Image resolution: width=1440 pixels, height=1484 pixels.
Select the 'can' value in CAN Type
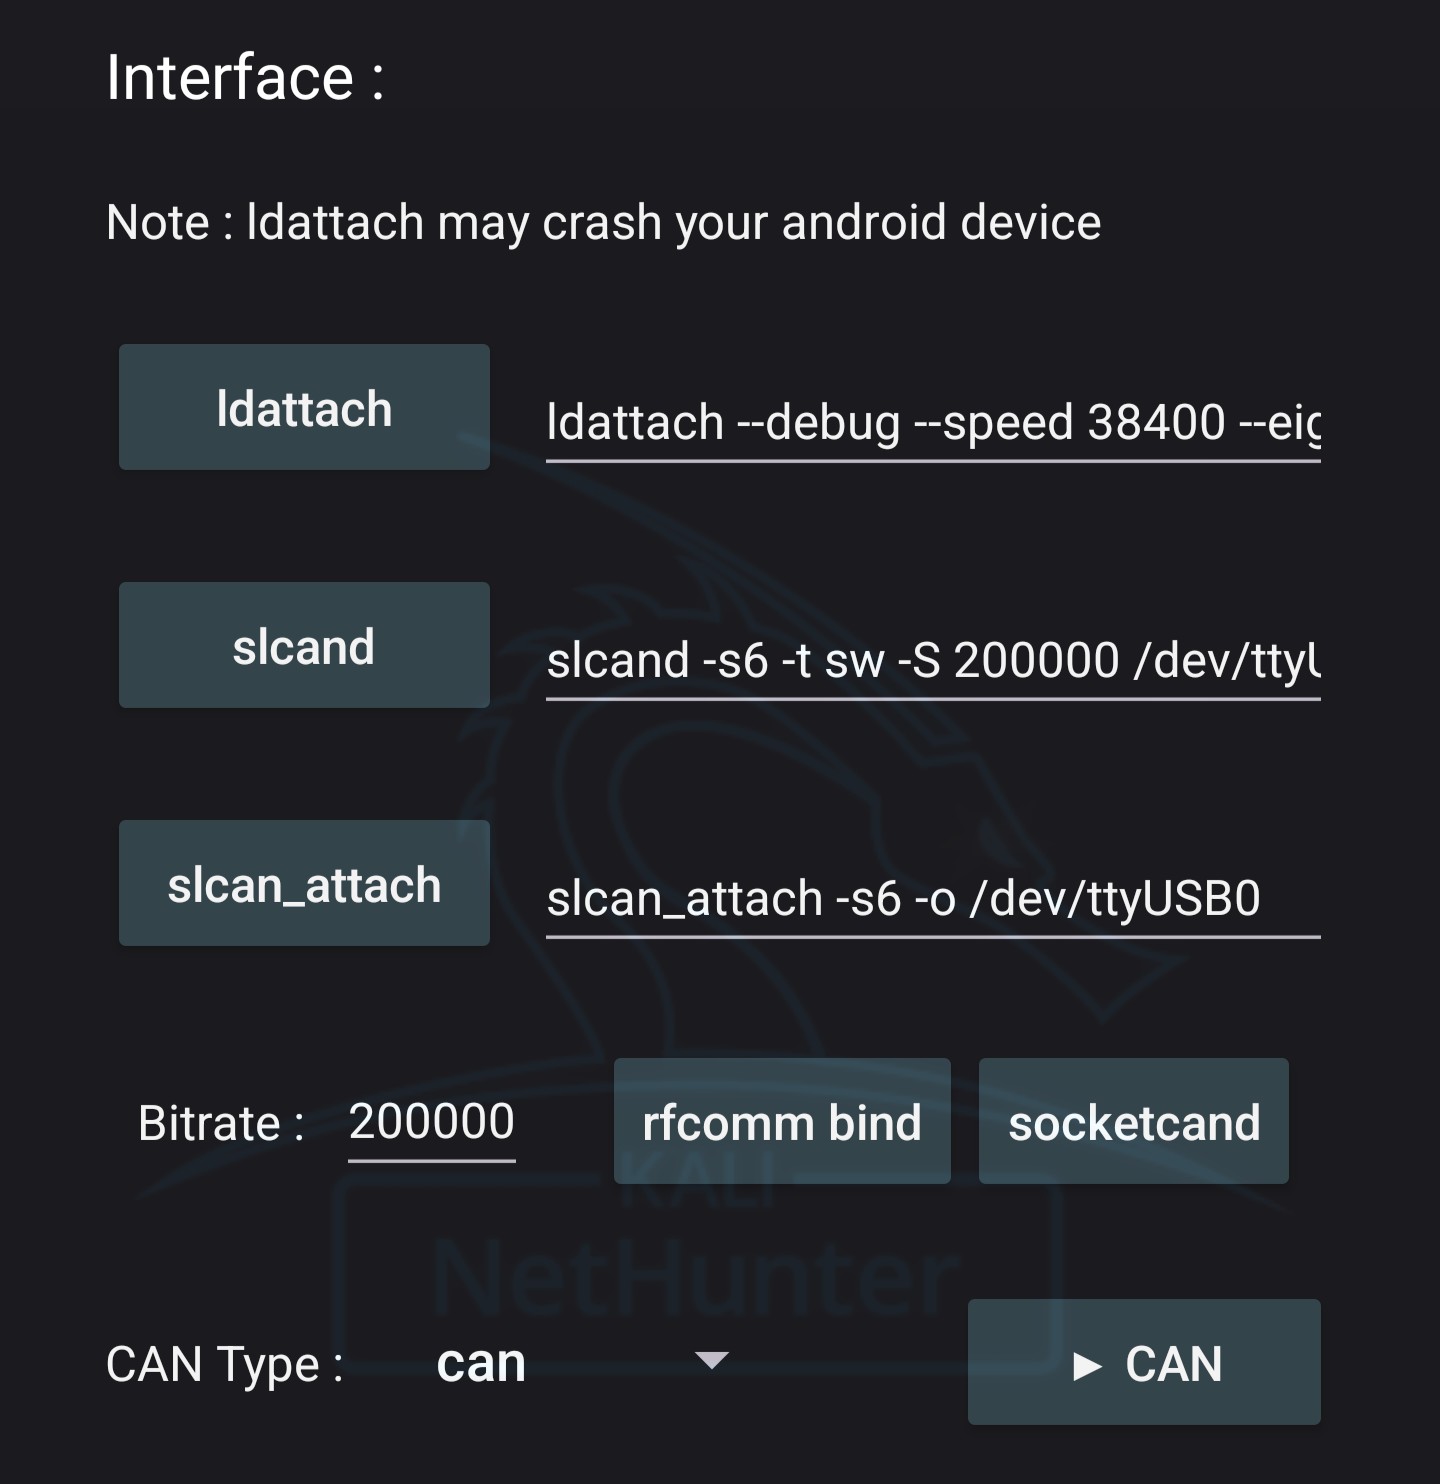[x=481, y=1363]
